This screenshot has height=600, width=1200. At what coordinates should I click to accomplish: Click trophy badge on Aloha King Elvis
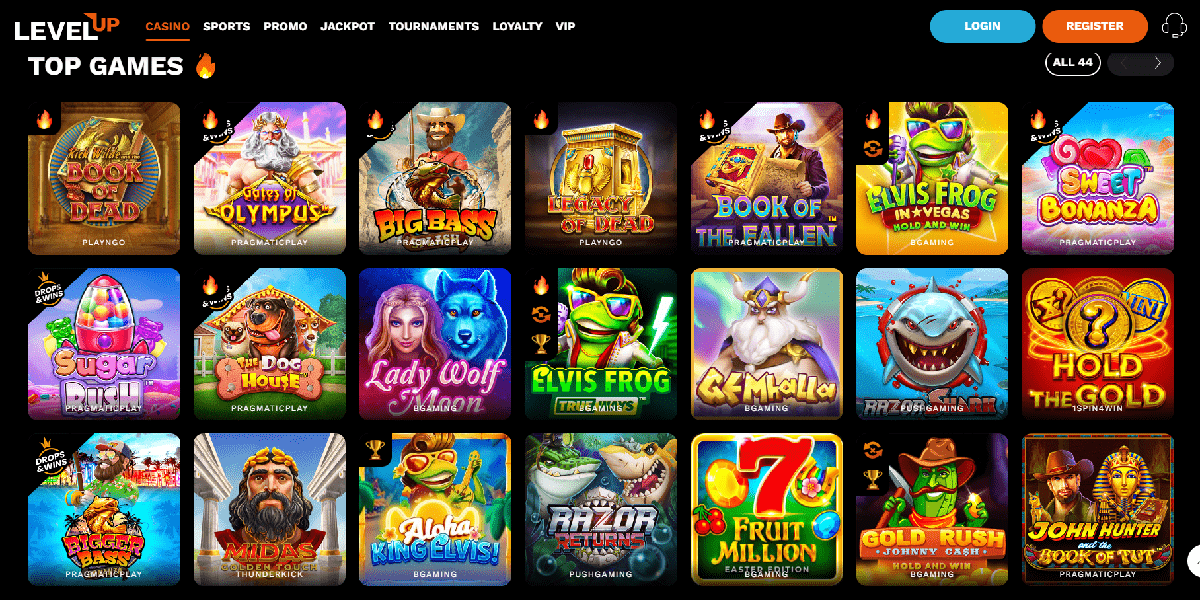(375, 450)
